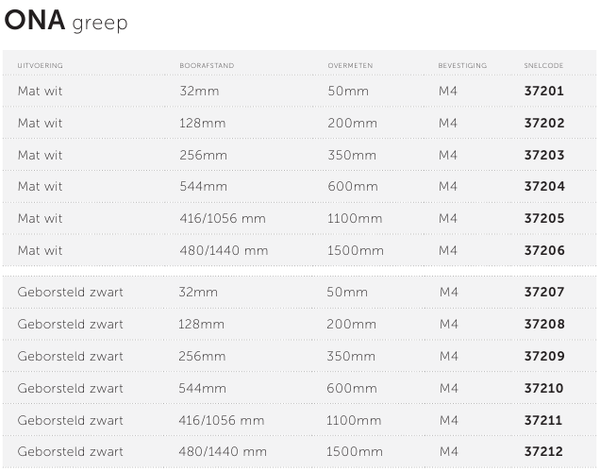Select the Overmeten column header
600x471 pixels.
(350, 66)
